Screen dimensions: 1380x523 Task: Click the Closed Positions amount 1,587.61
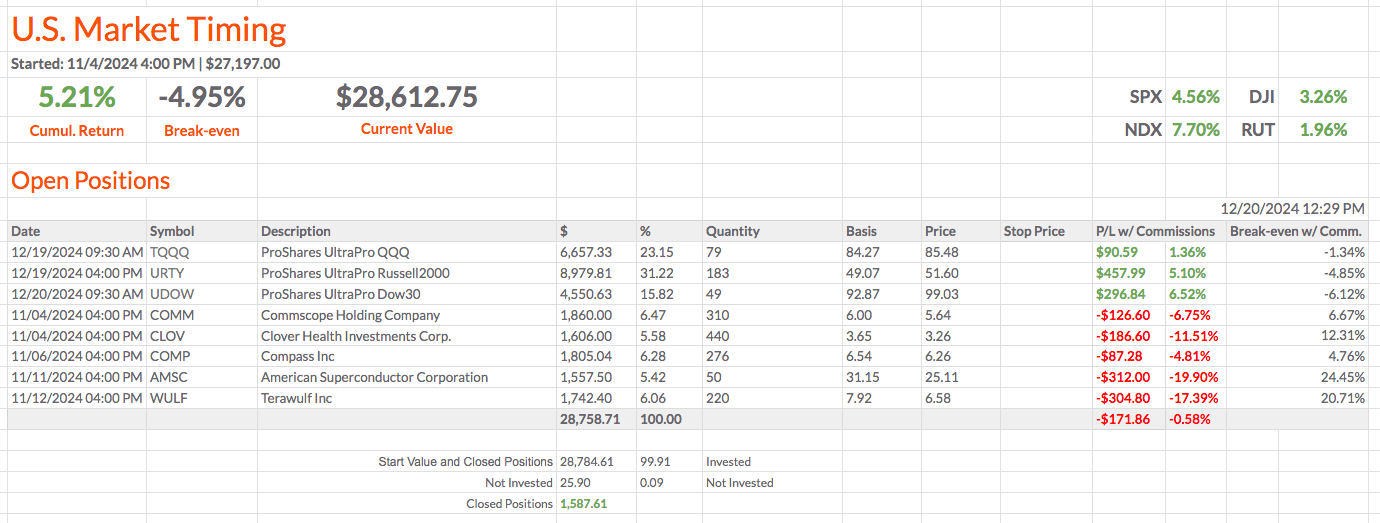(x=583, y=504)
